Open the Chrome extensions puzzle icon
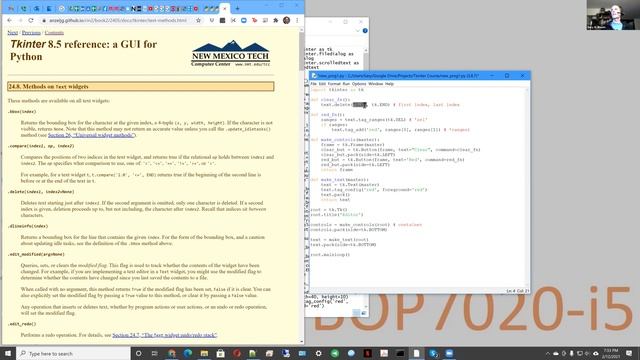Image resolution: width=640 pixels, height=360 pixels. [x=276, y=20]
